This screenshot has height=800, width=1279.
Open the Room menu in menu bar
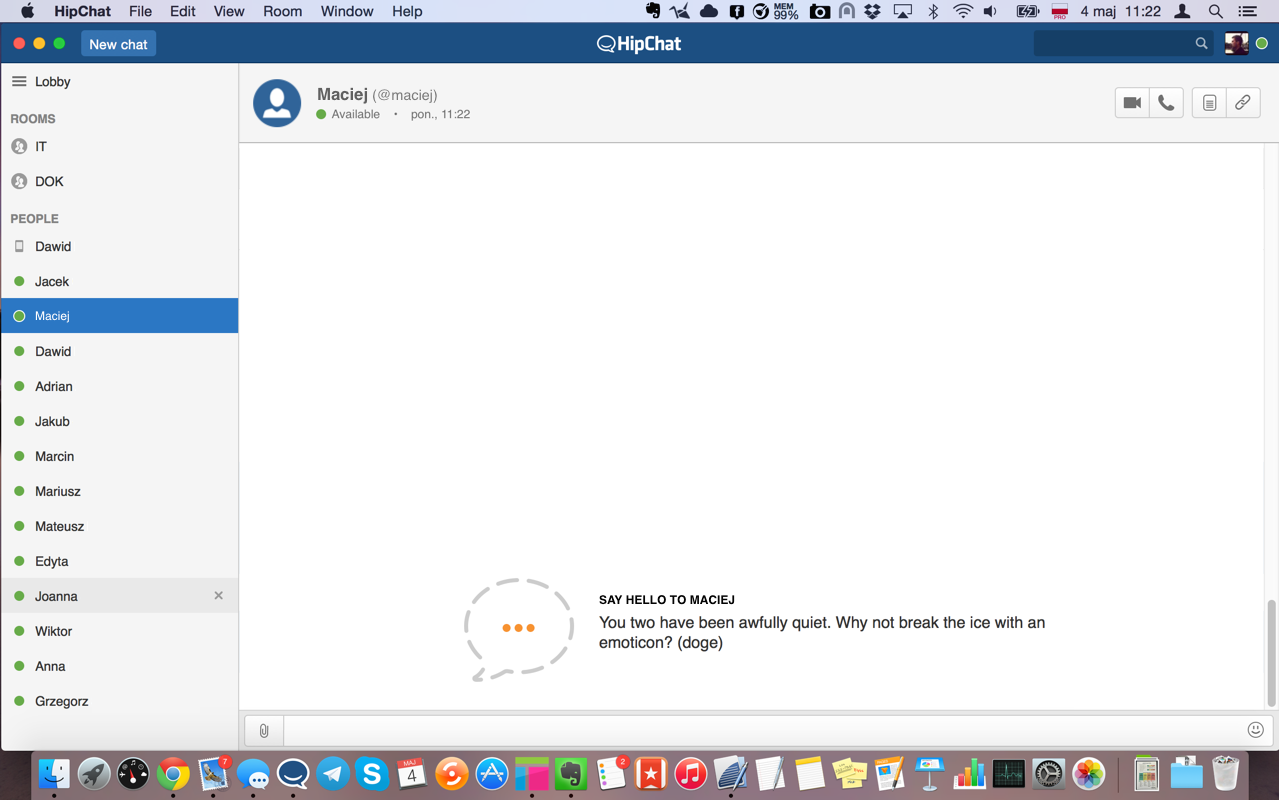pyautogui.click(x=282, y=11)
